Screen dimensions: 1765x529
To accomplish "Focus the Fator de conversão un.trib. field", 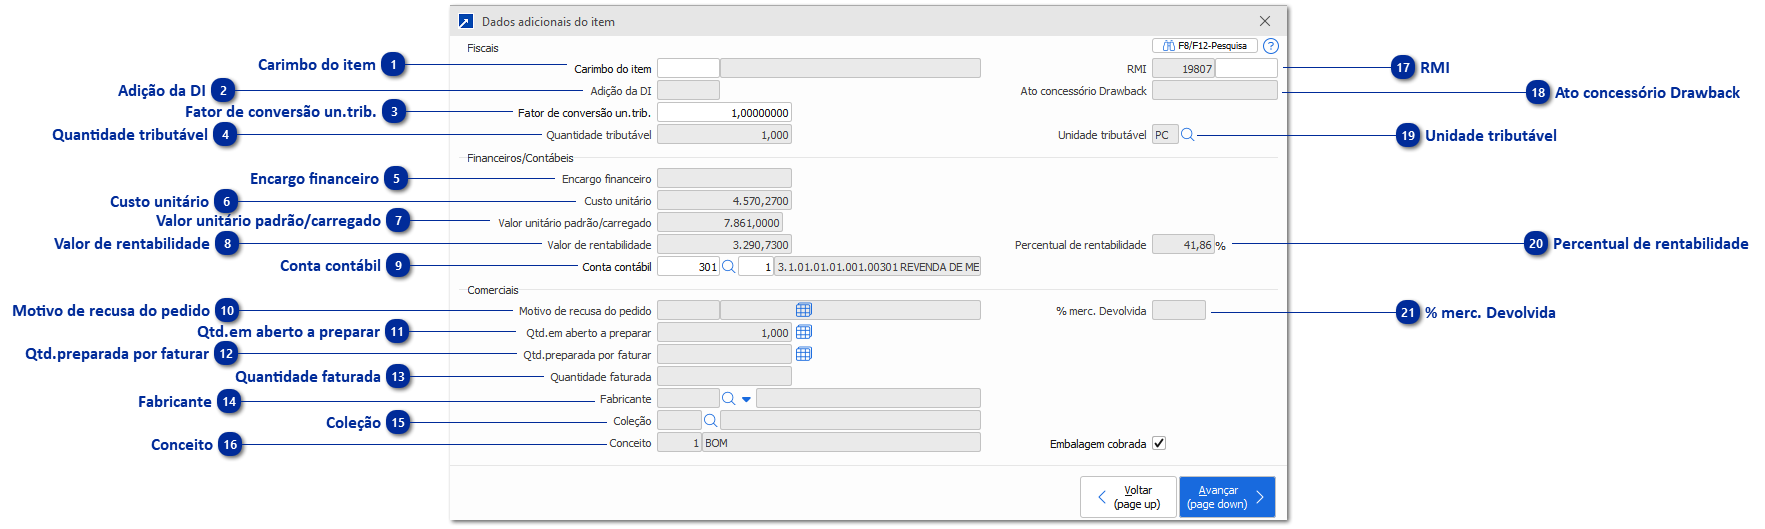I will click(x=724, y=113).
